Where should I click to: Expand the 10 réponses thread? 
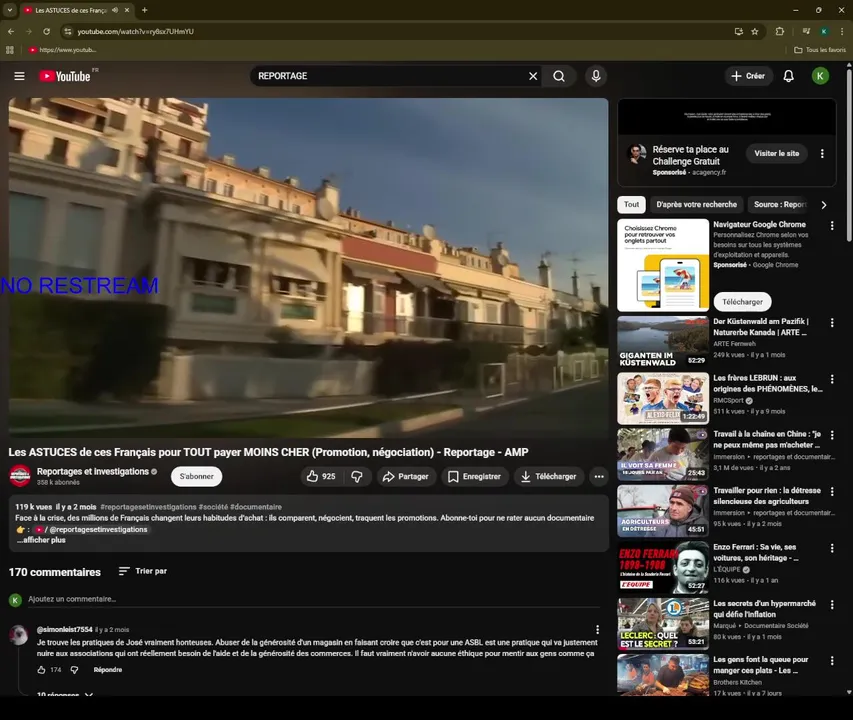pyautogui.click(x=64, y=694)
